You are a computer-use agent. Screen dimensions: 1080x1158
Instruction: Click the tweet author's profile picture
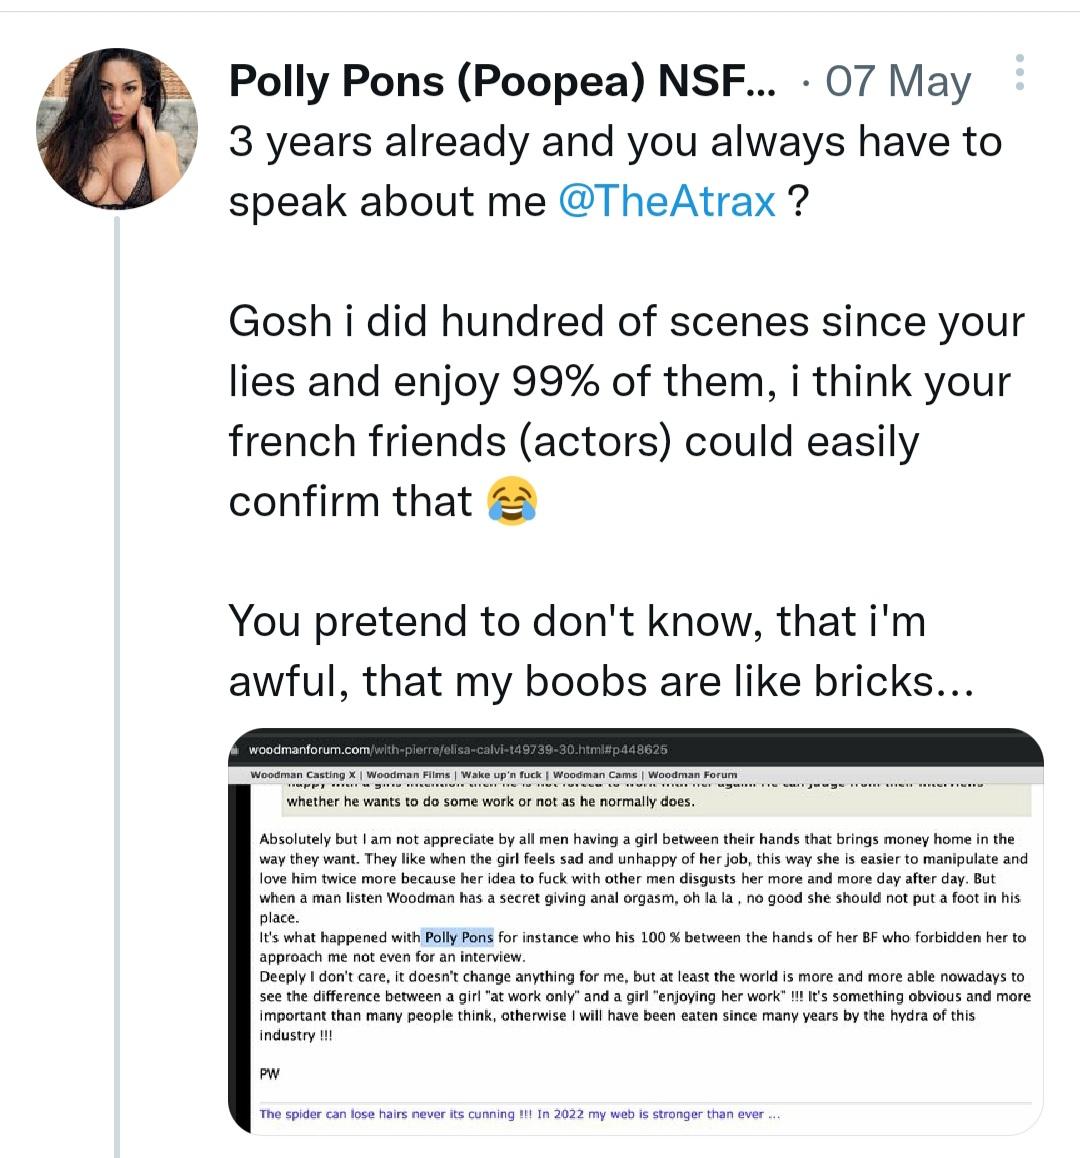(x=117, y=129)
